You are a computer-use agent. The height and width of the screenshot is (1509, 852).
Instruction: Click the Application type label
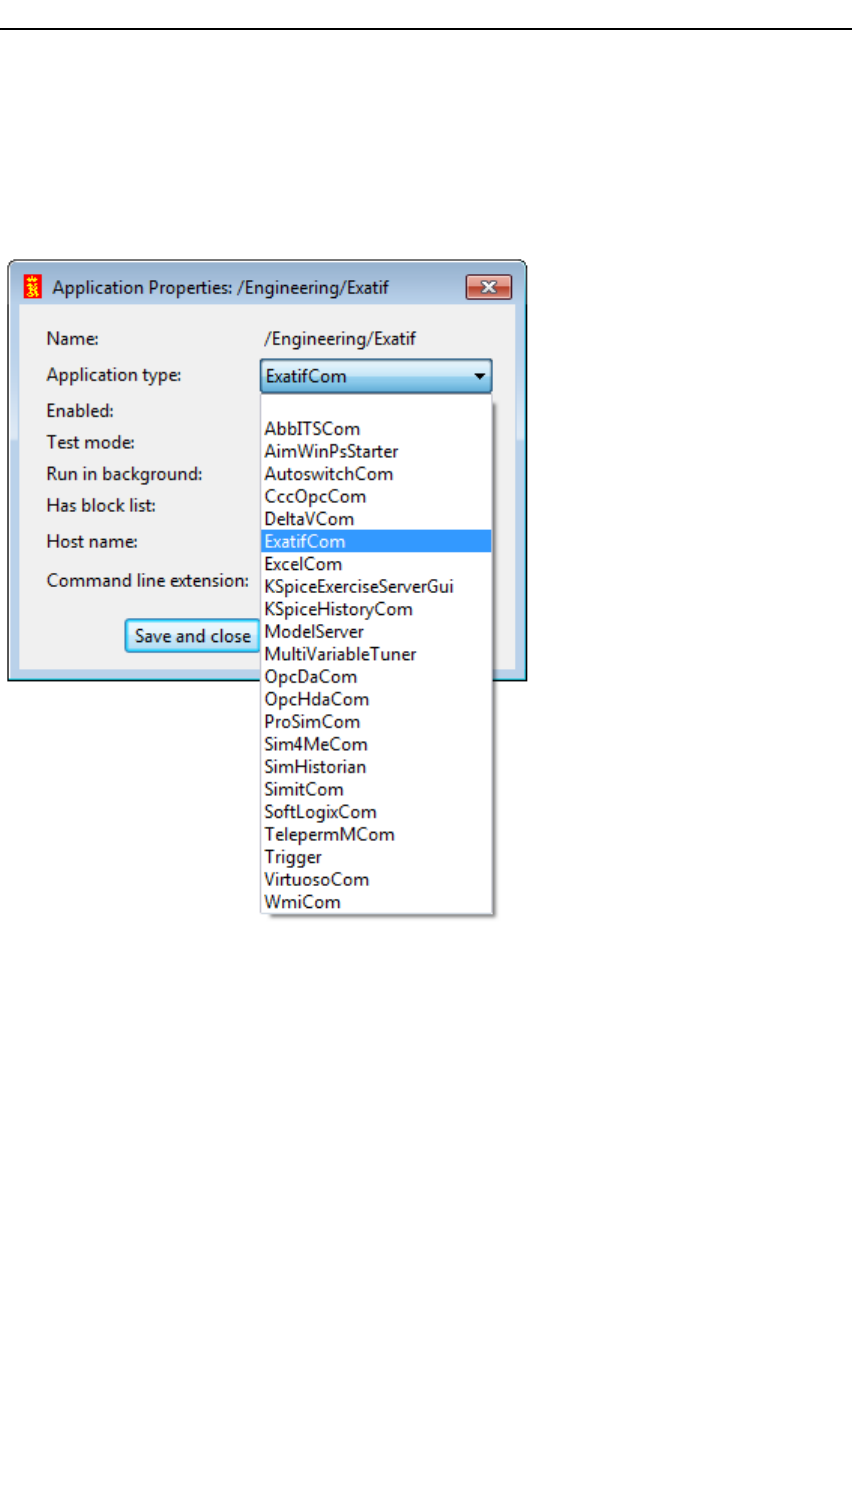(x=114, y=375)
